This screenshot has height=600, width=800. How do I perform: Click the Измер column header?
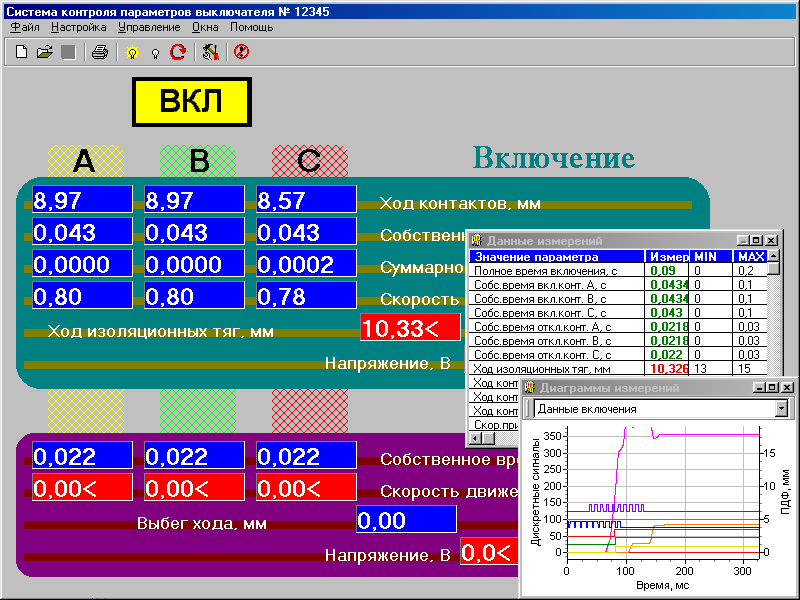(x=667, y=256)
